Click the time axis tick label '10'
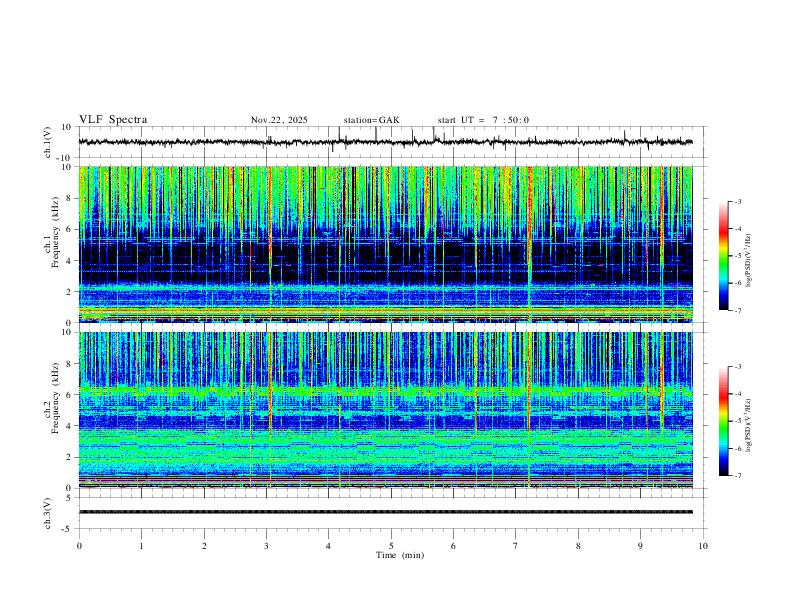 [703, 546]
